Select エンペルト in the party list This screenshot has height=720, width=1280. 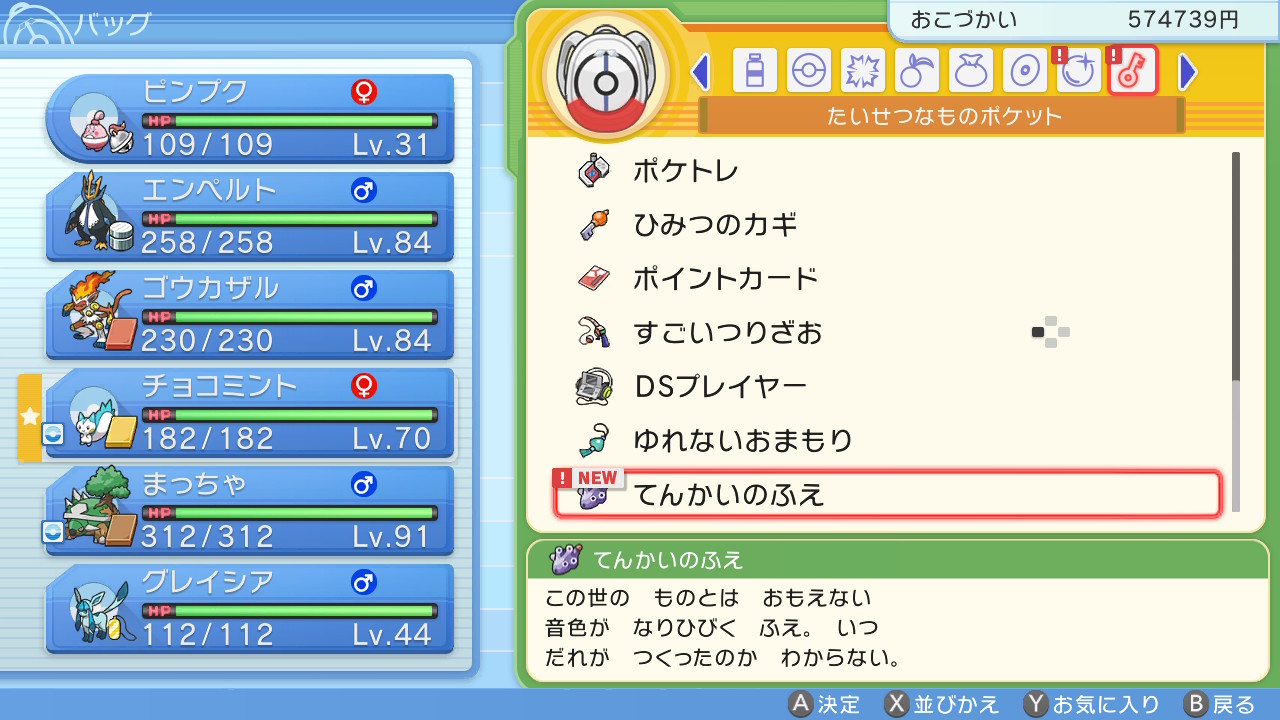[x=250, y=216]
